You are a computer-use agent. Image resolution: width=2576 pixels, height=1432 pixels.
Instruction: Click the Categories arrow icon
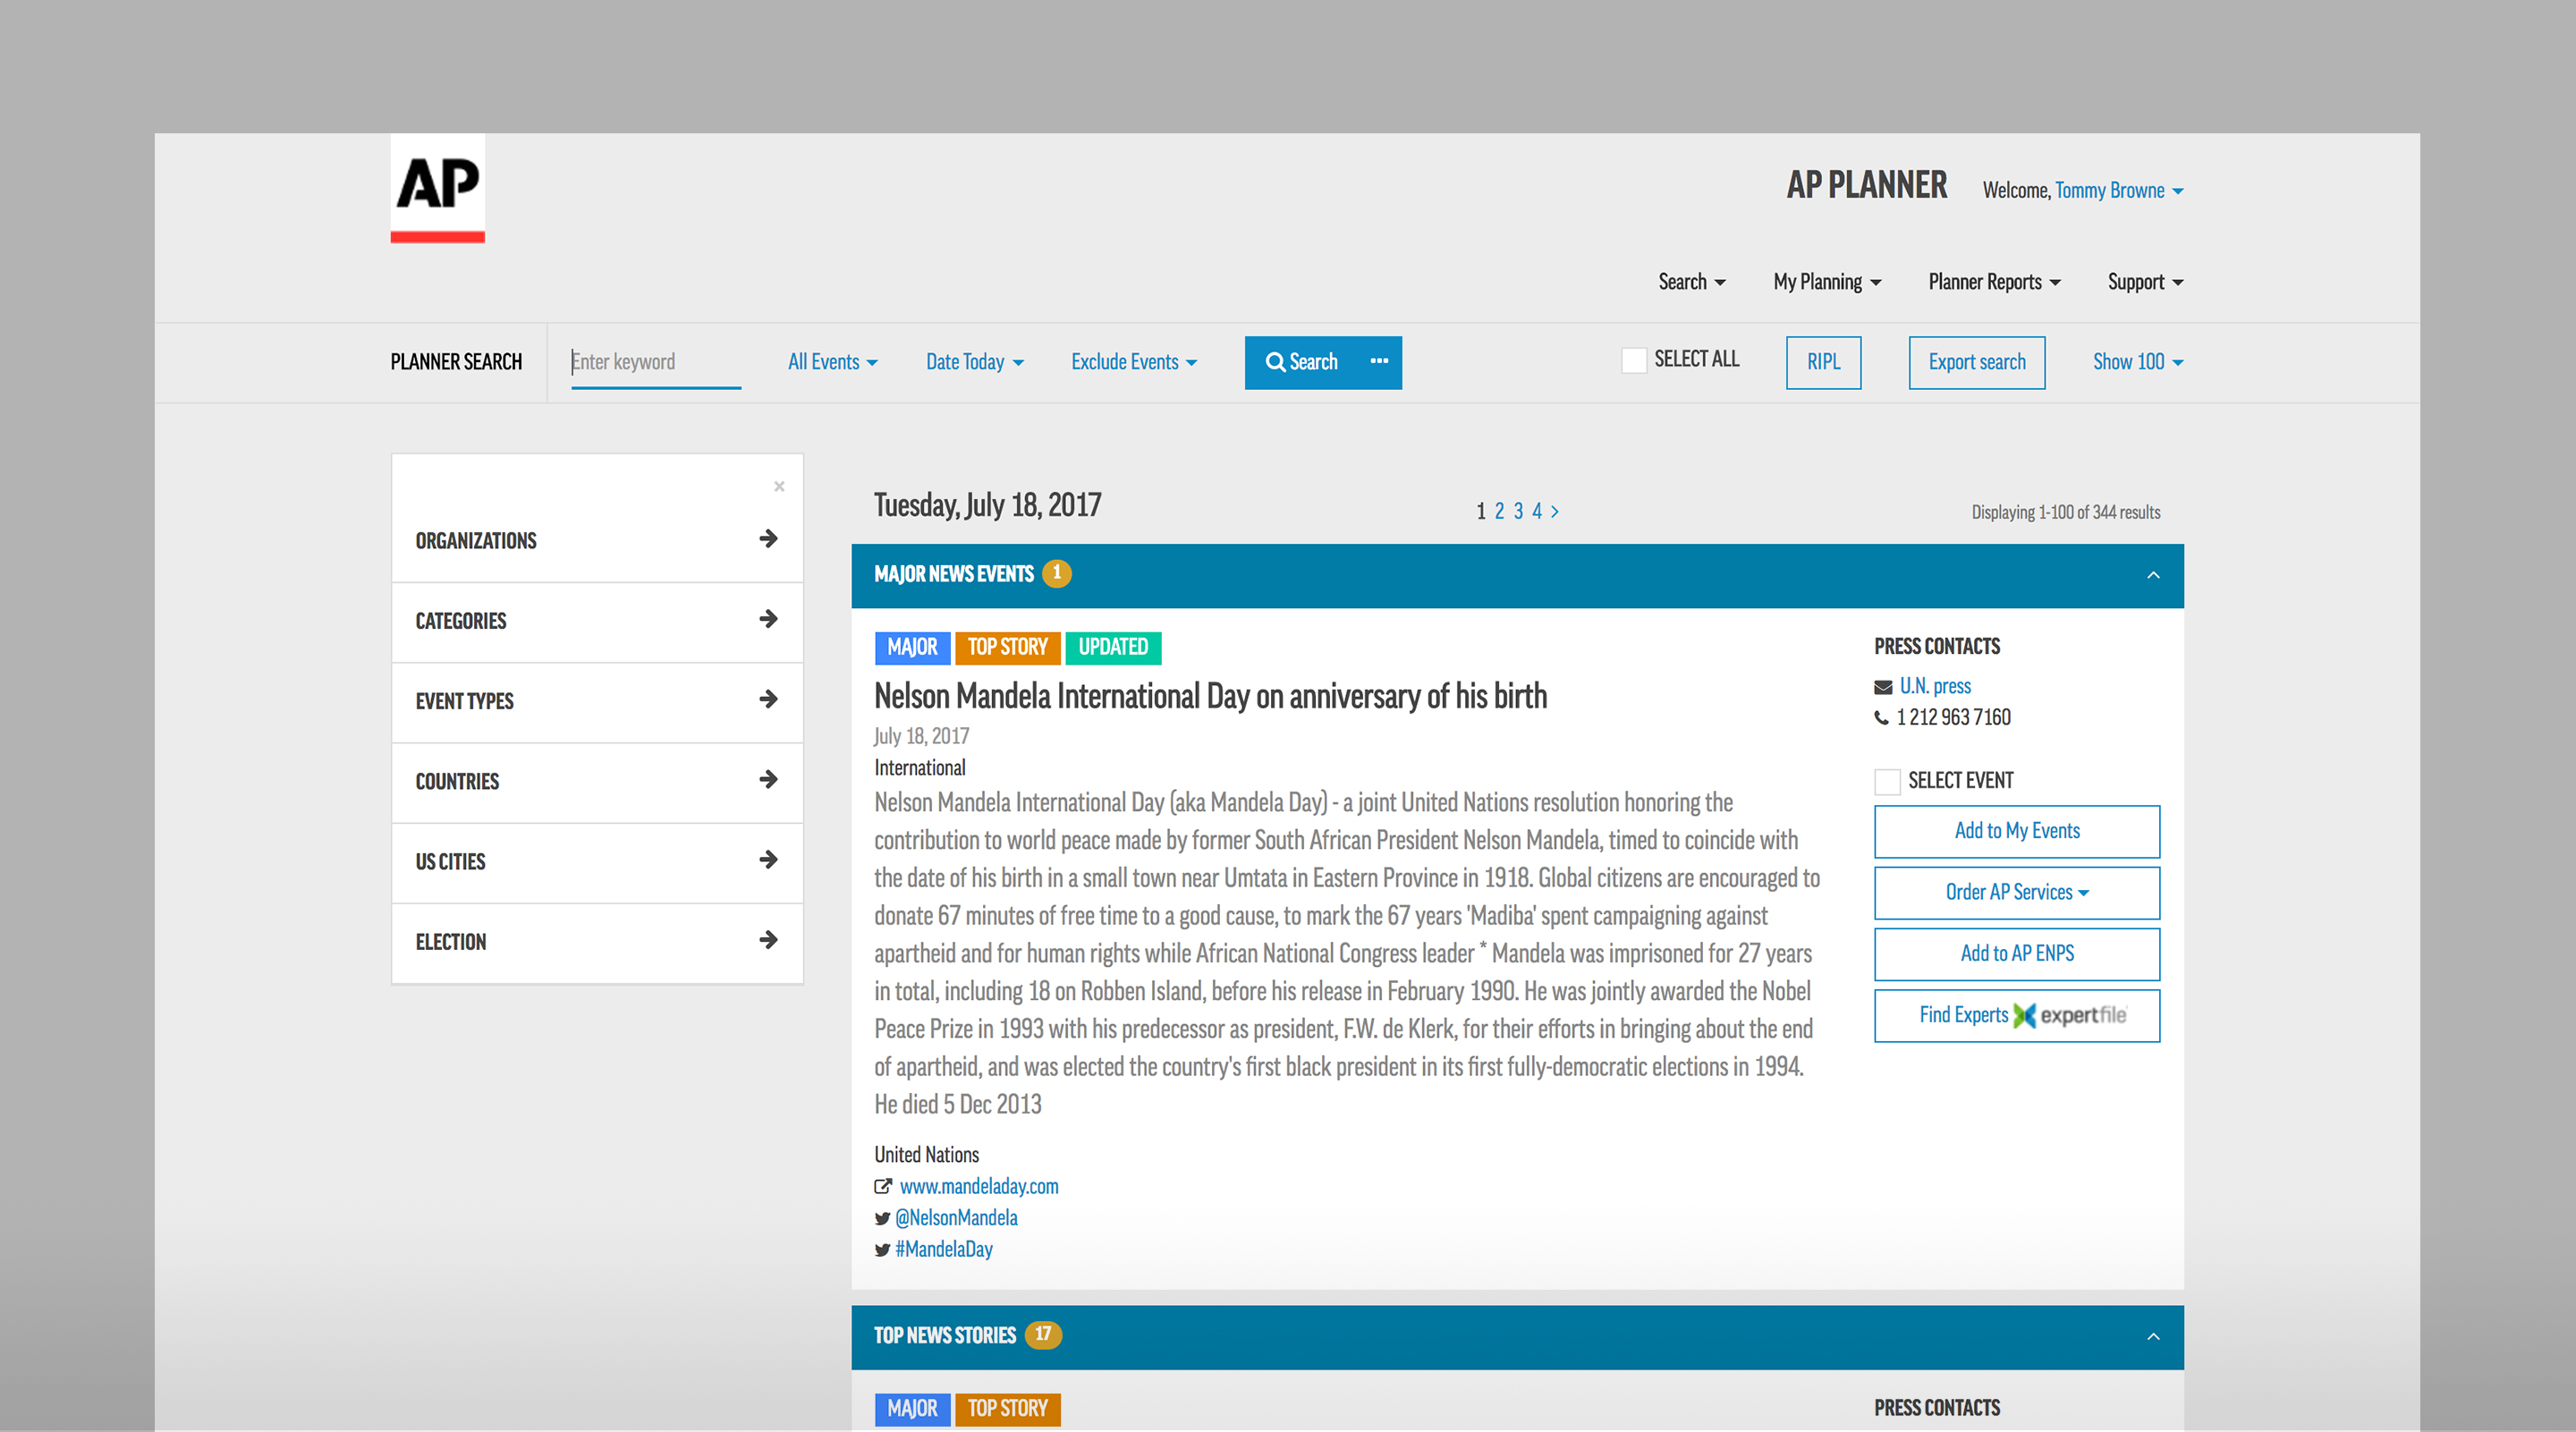coord(768,619)
